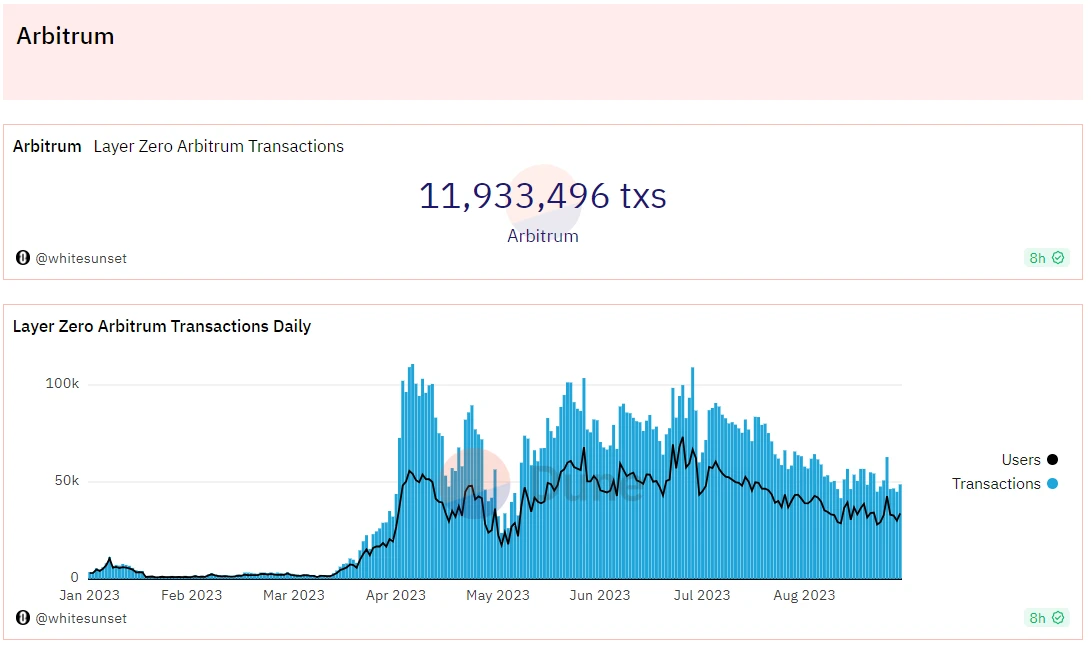Click the green checkmark icon in the chart panel
Screen dimensions: 1091x648
coord(1058,617)
